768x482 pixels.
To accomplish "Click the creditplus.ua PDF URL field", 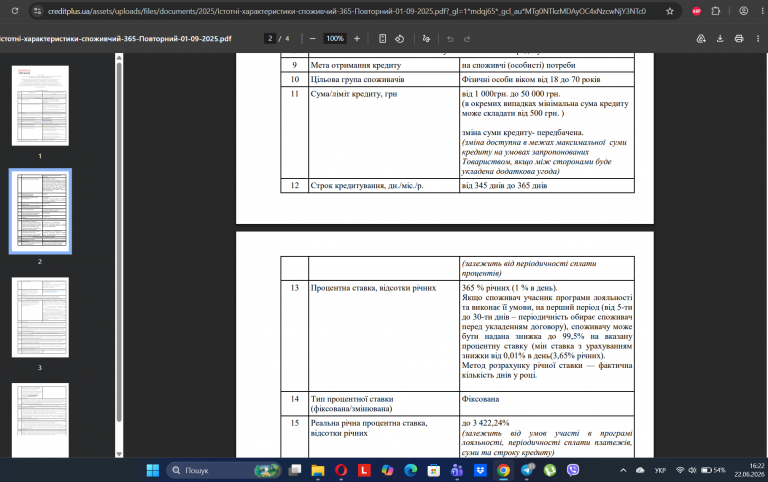I will pos(347,11).
